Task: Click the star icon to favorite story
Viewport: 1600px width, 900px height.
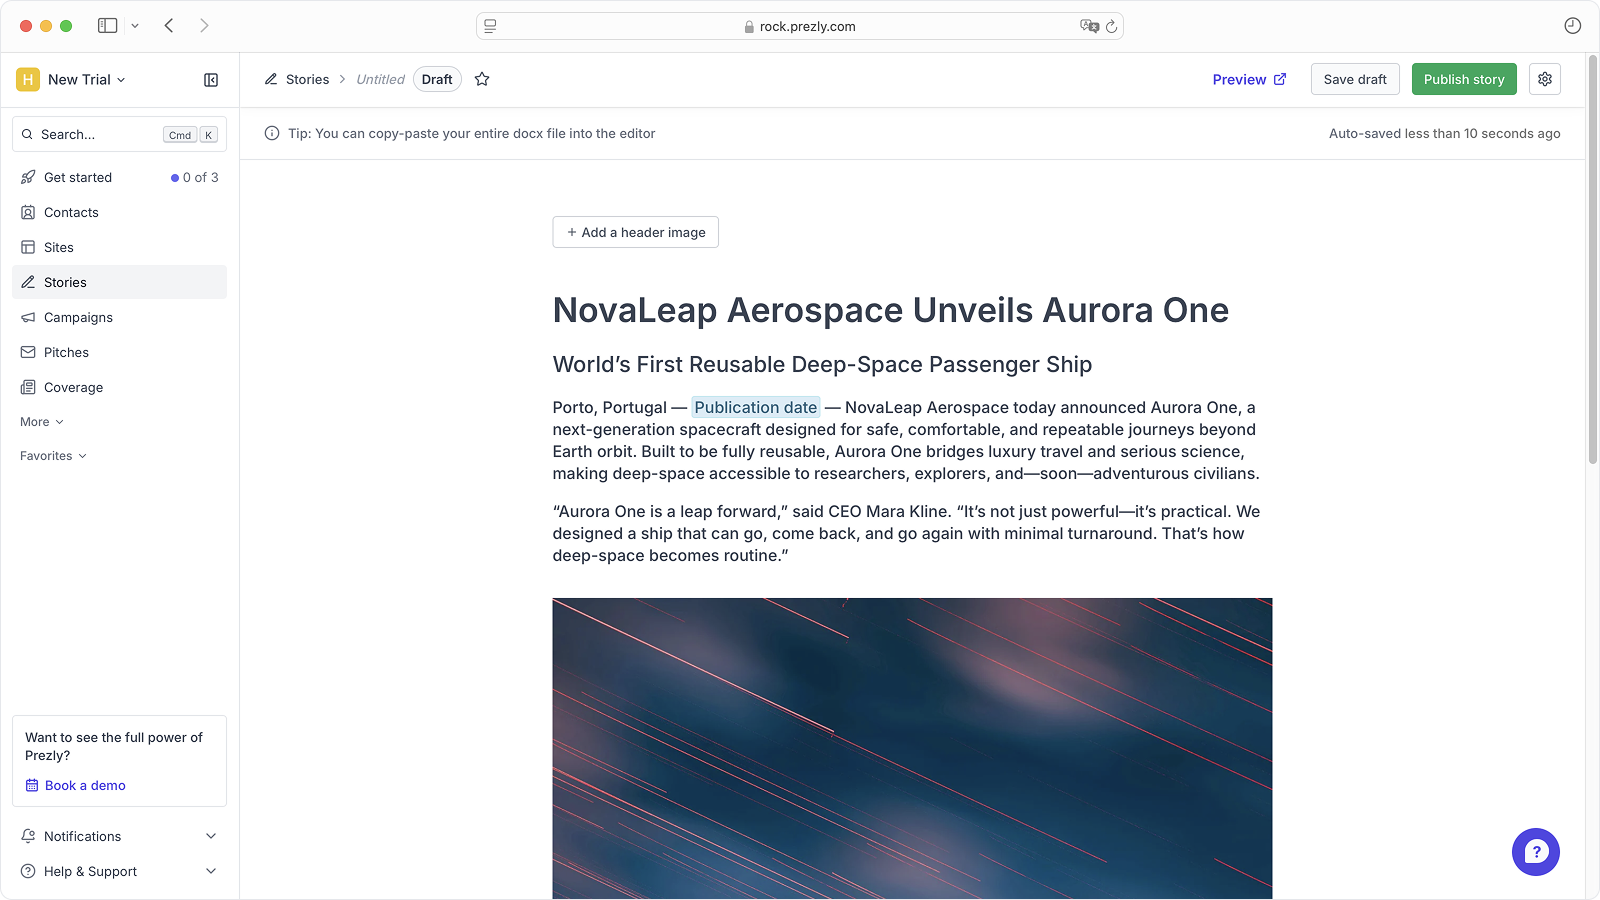Action: (482, 79)
